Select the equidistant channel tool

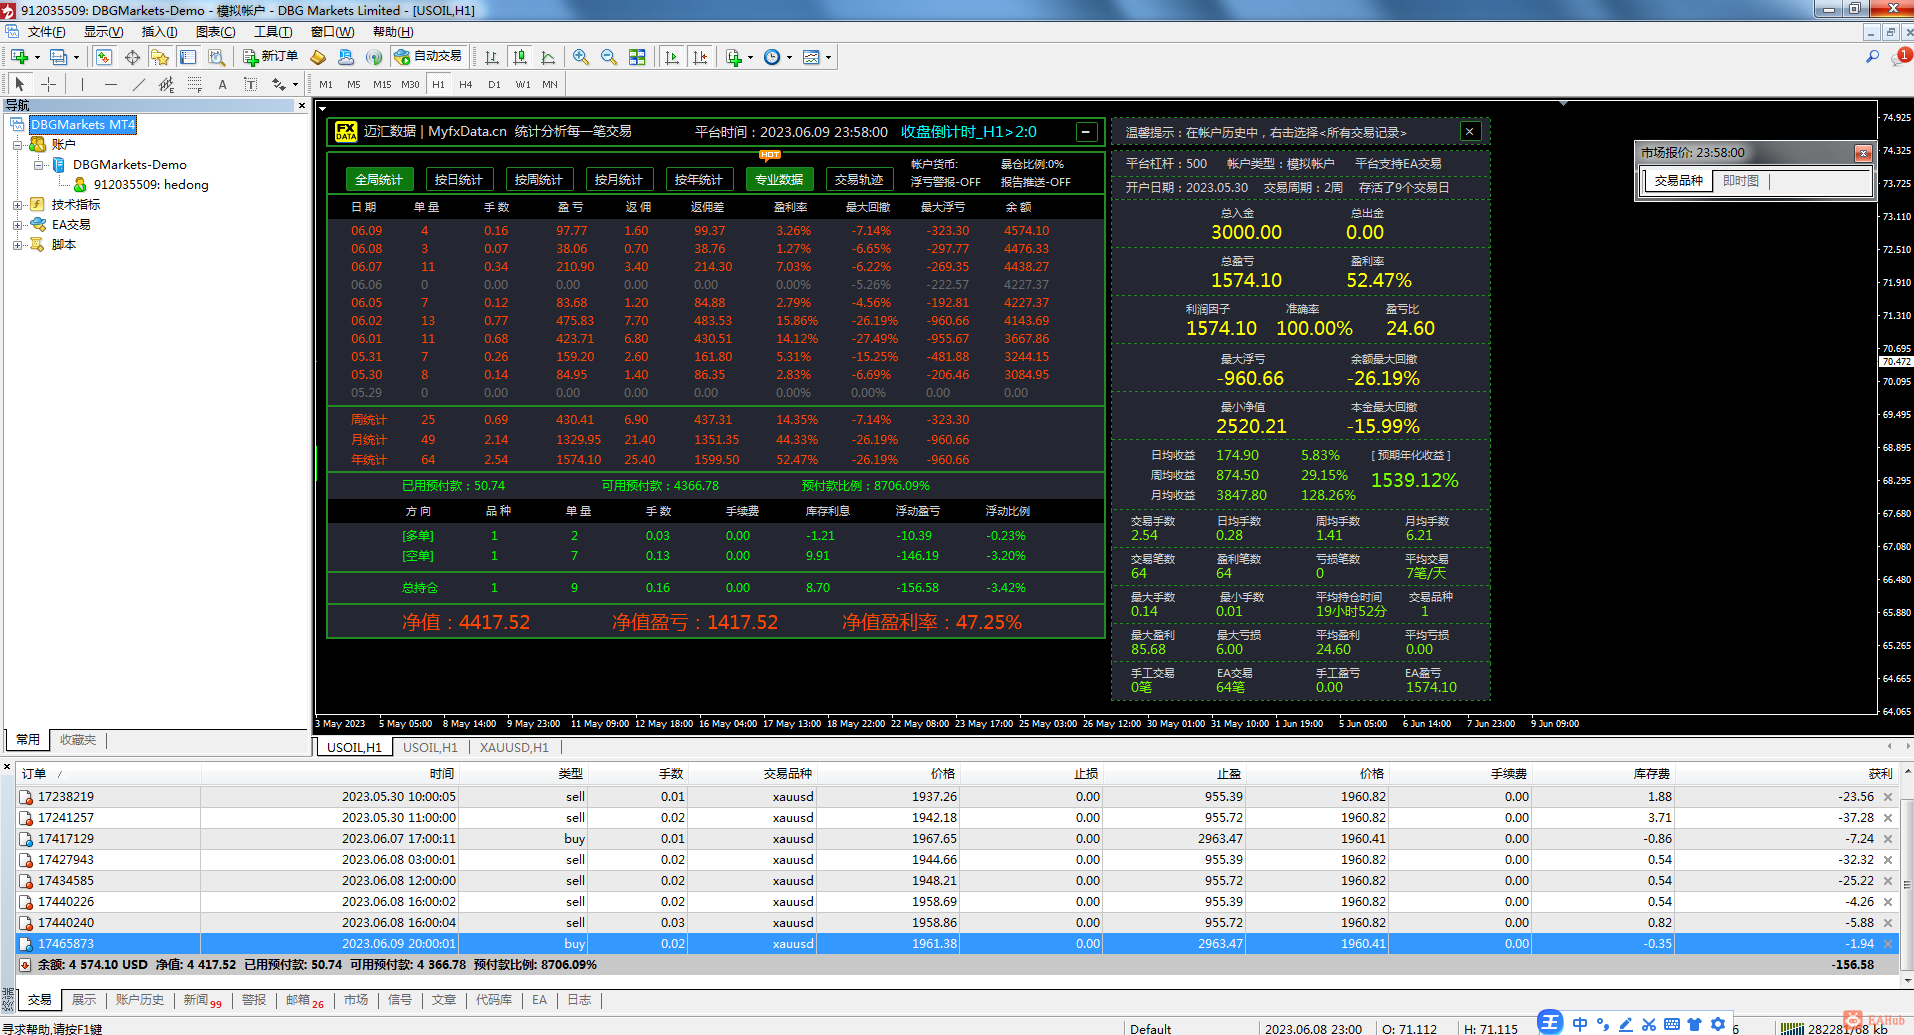point(166,84)
